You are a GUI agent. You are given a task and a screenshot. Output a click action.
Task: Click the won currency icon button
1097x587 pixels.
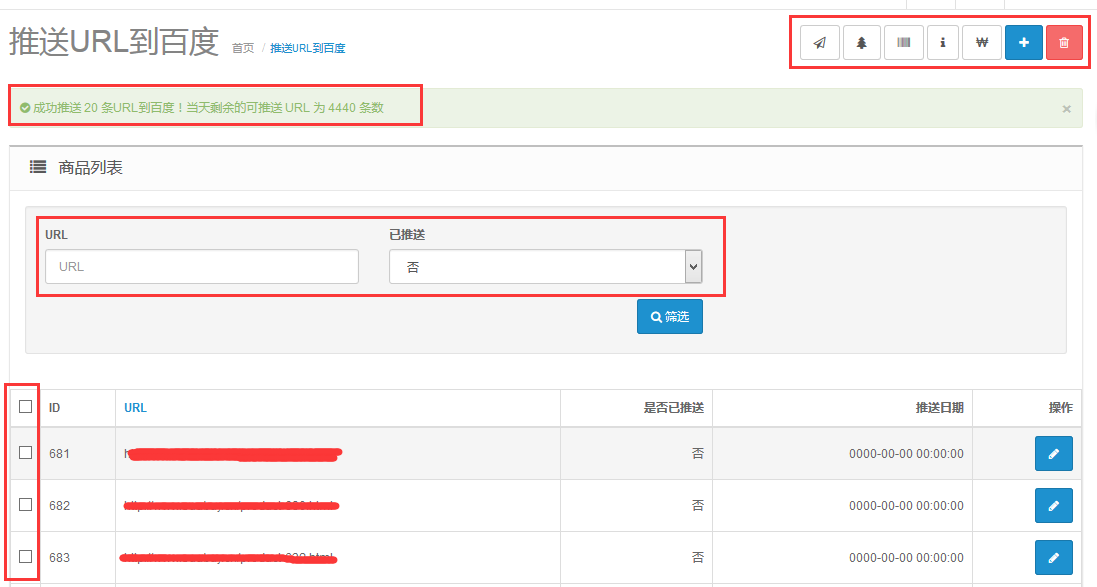982,43
